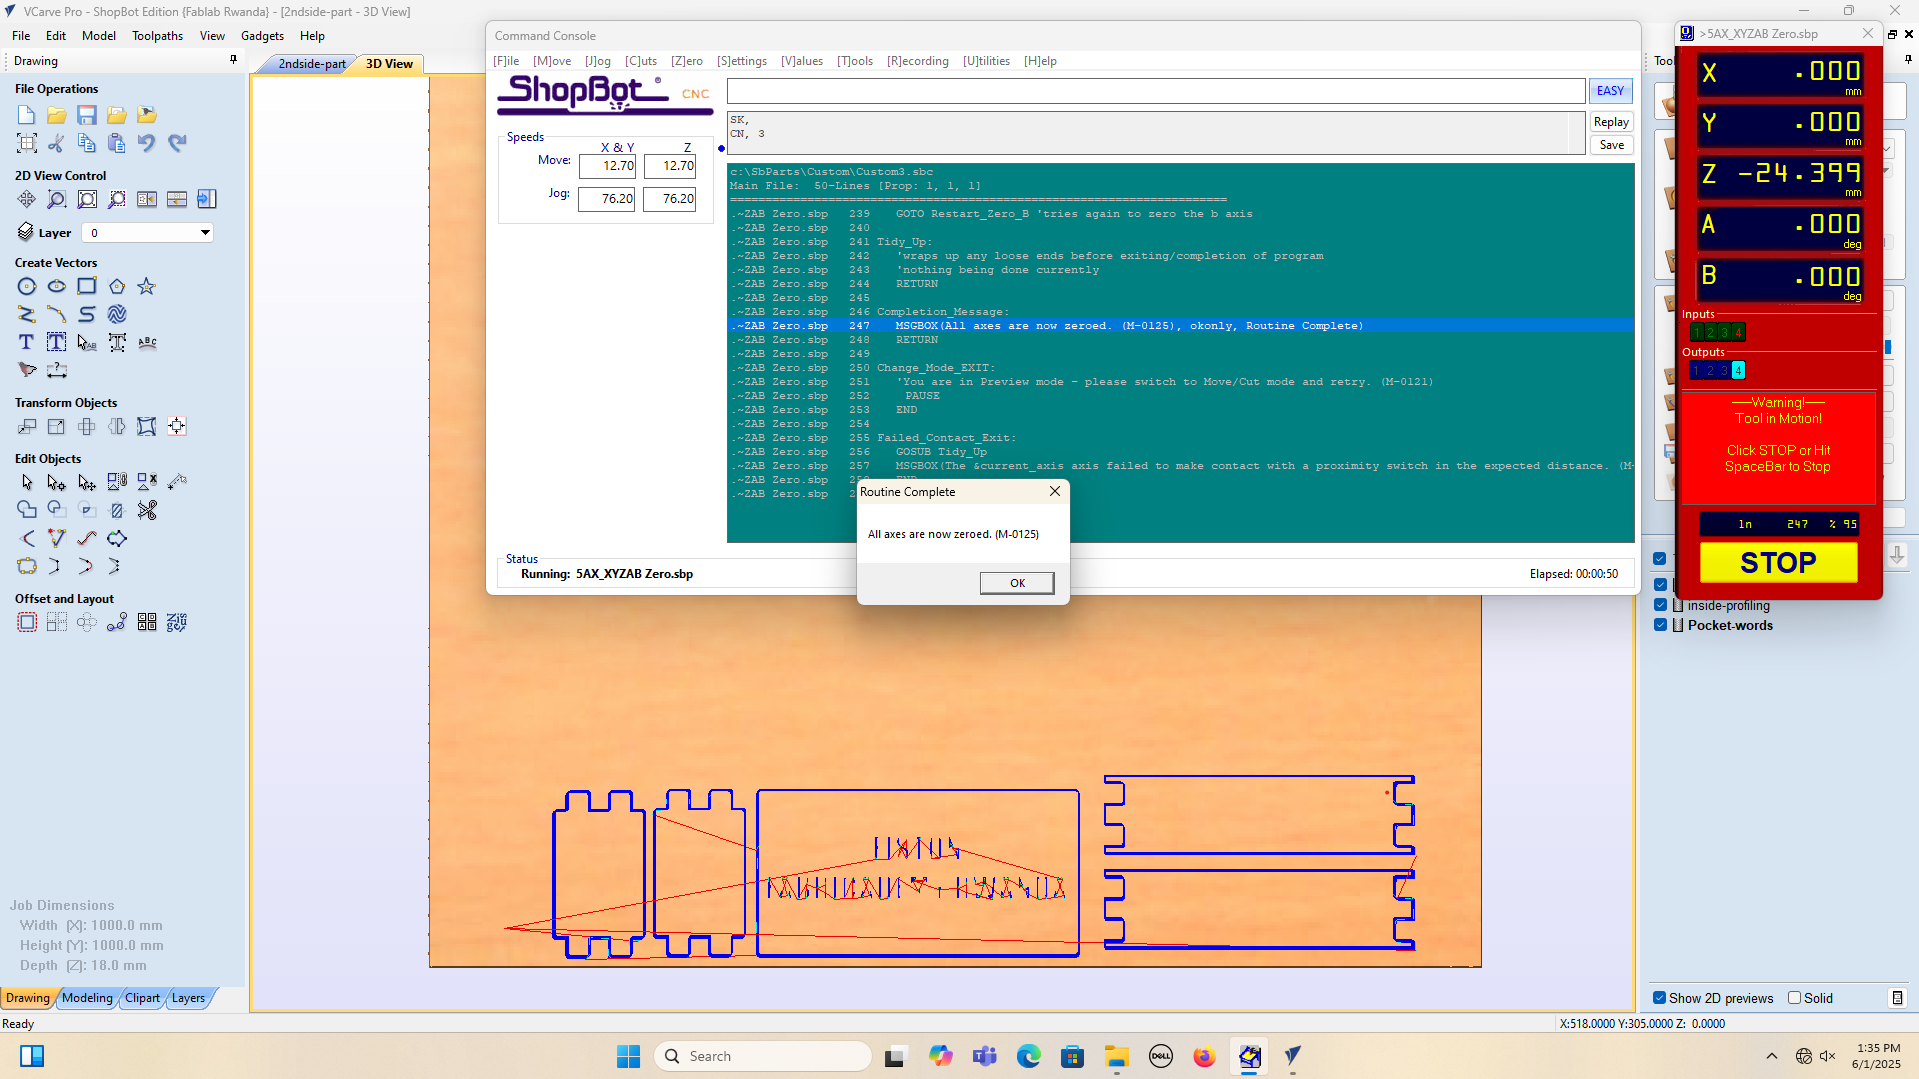Open the Toolpaths menu
This screenshot has width=1919, height=1079.
coord(158,36)
